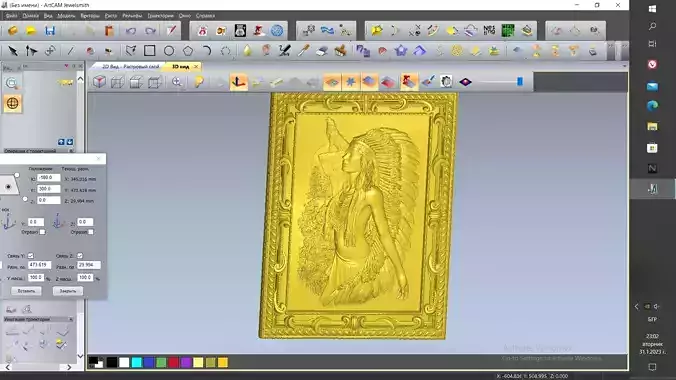Viewport: 676px width, 380px height.
Task: Select the circle drawing tool
Action: 169,51
